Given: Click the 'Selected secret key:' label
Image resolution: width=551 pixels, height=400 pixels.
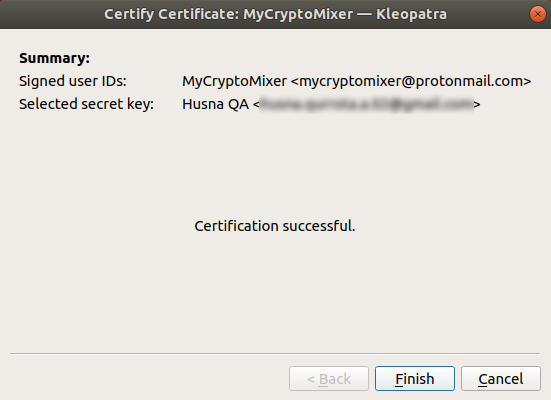Looking at the screenshot, I should coord(86,104).
